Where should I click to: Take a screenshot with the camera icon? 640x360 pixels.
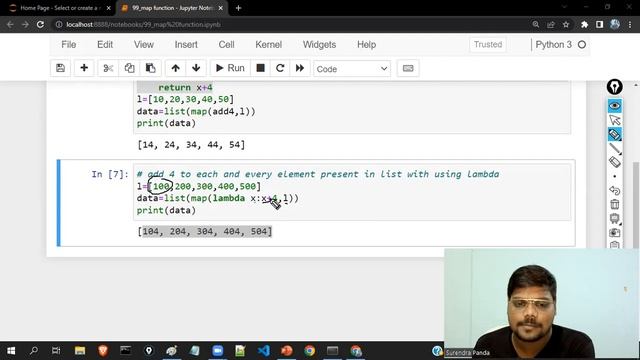click(x=615, y=233)
